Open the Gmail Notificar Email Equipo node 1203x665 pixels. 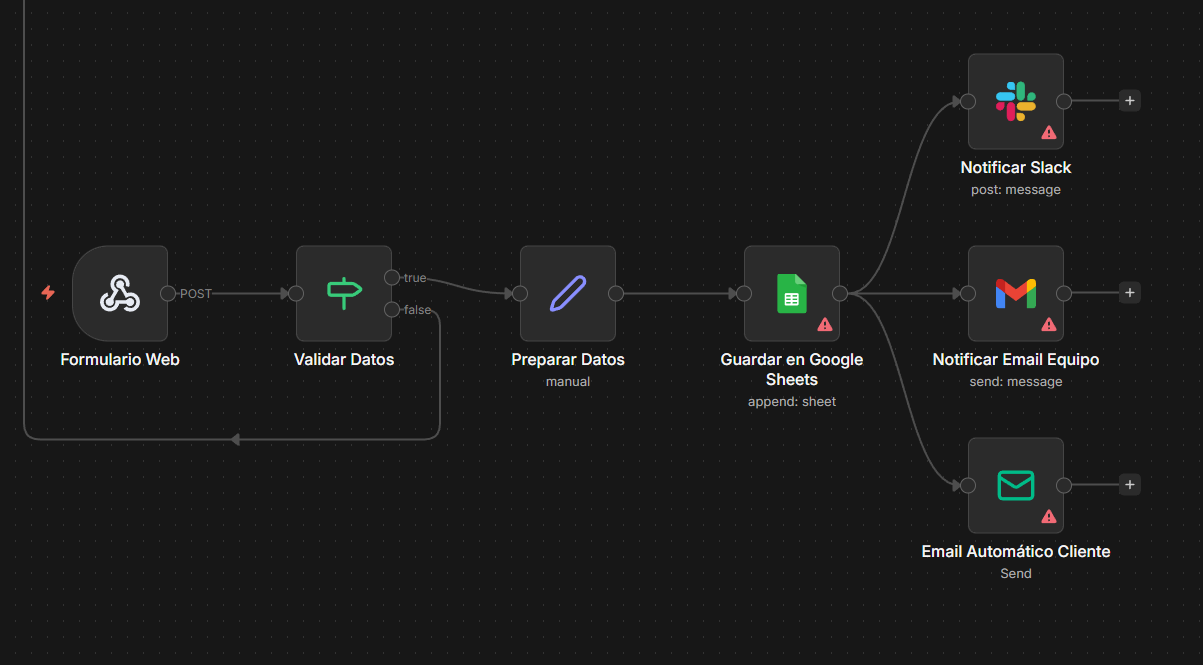click(x=1015, y=293)
